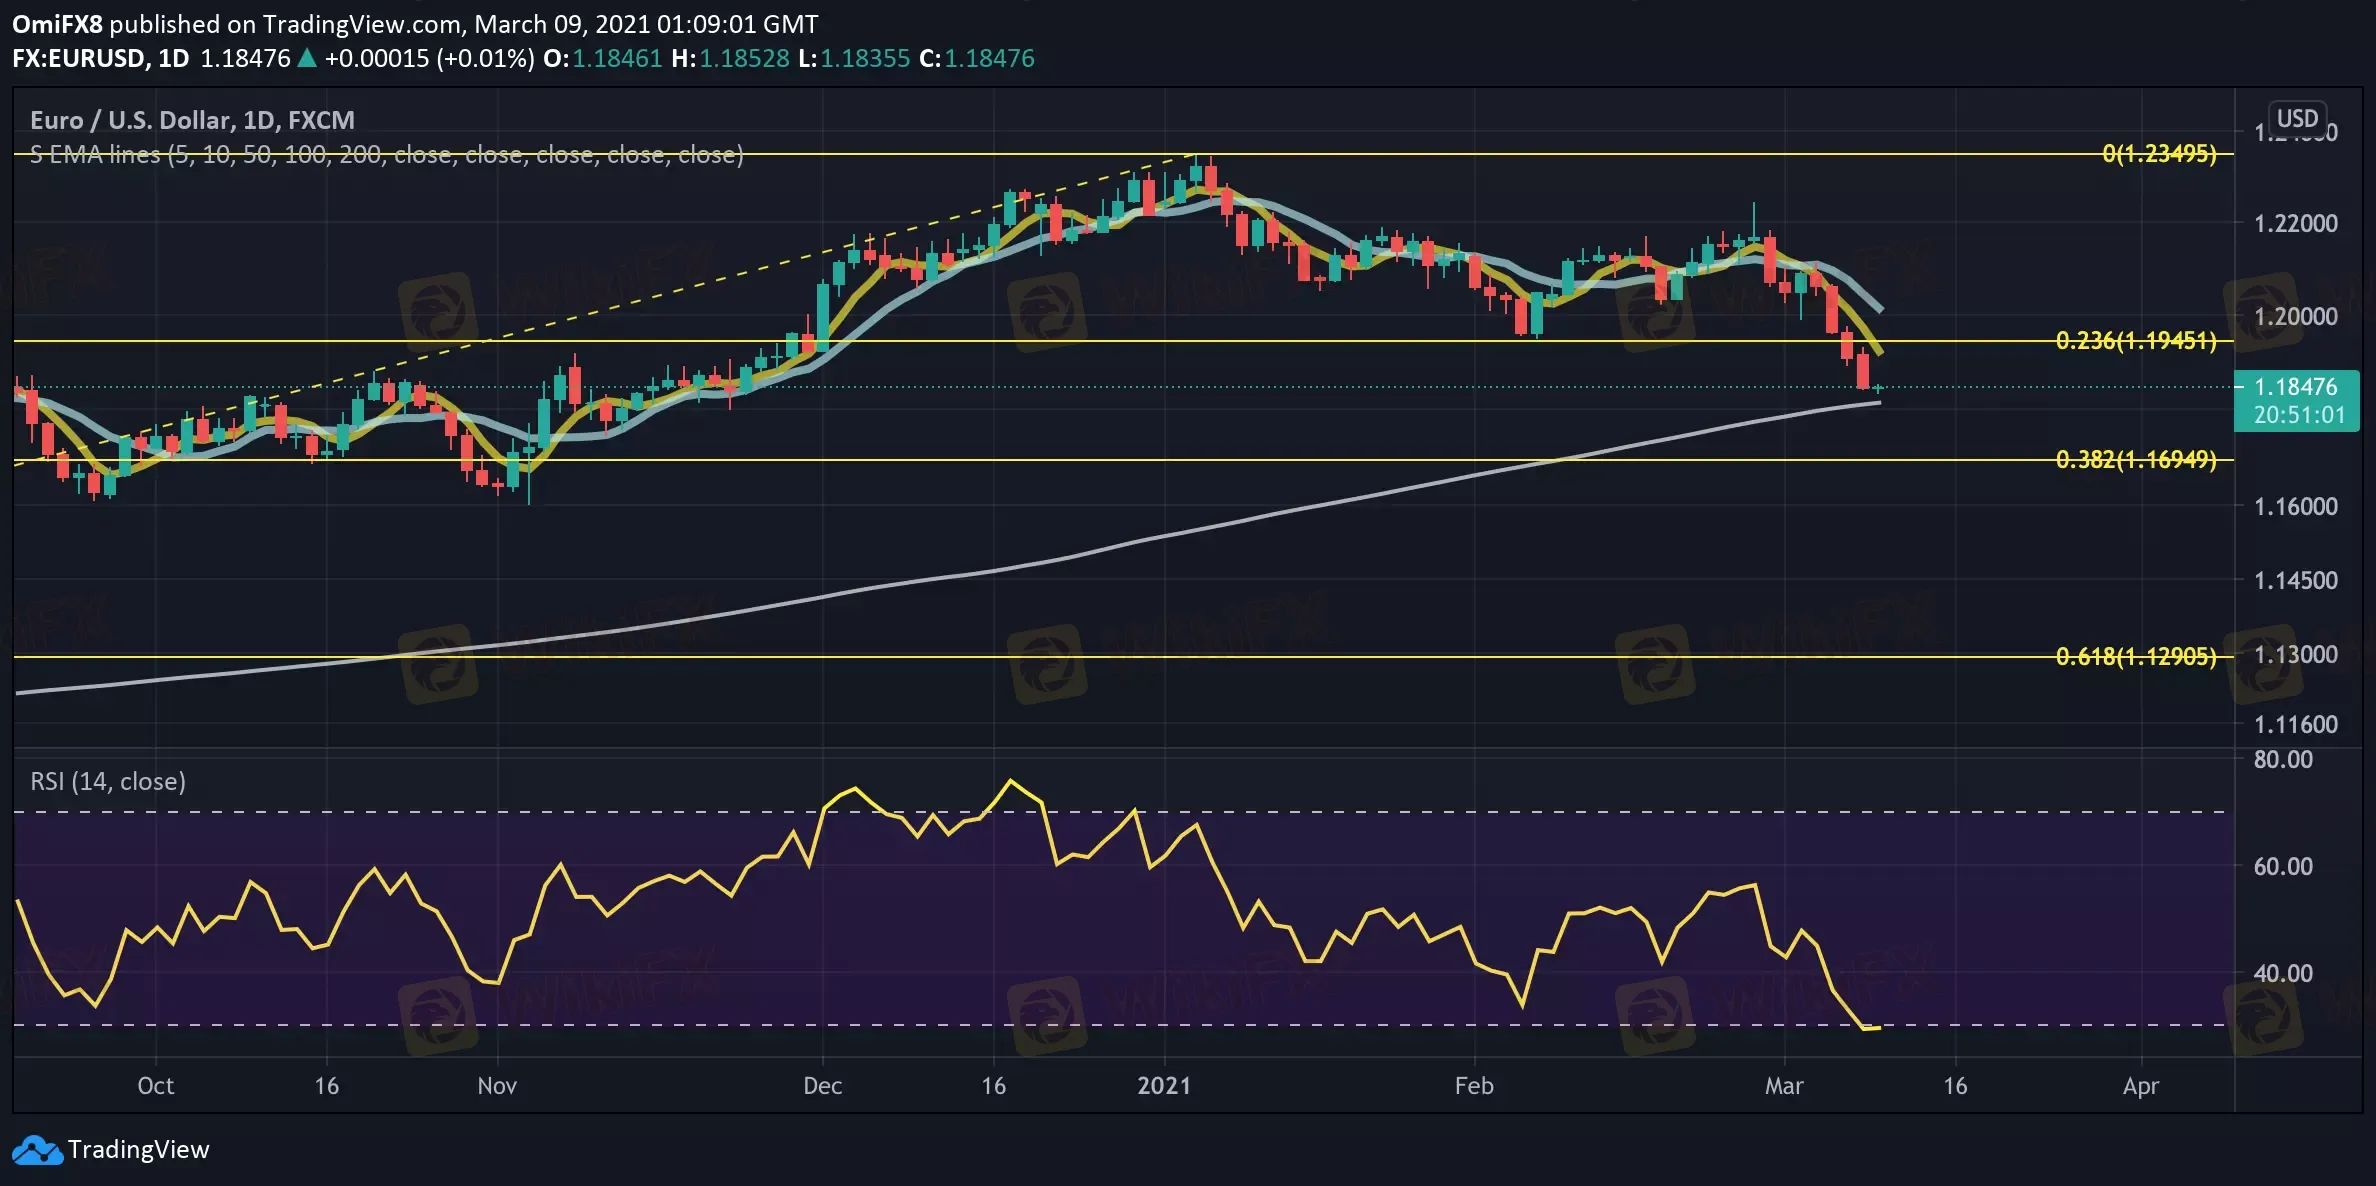This screenshot has width=2376, height=1186.
Task: Click the 1.20000 label on price axis
Action: pyautogui.click(x=2295, y=317)
